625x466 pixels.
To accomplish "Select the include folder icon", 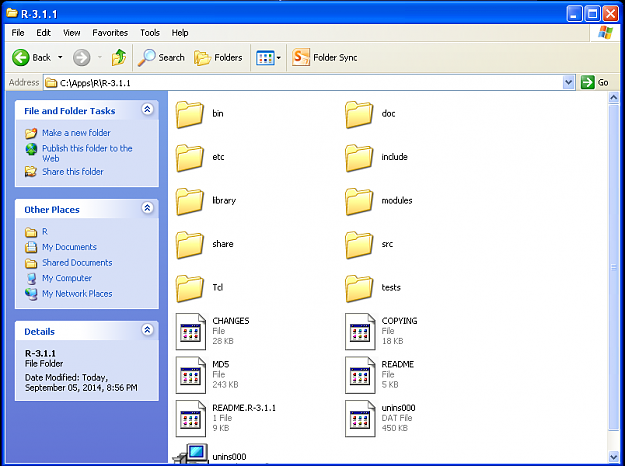I will 359,158.
